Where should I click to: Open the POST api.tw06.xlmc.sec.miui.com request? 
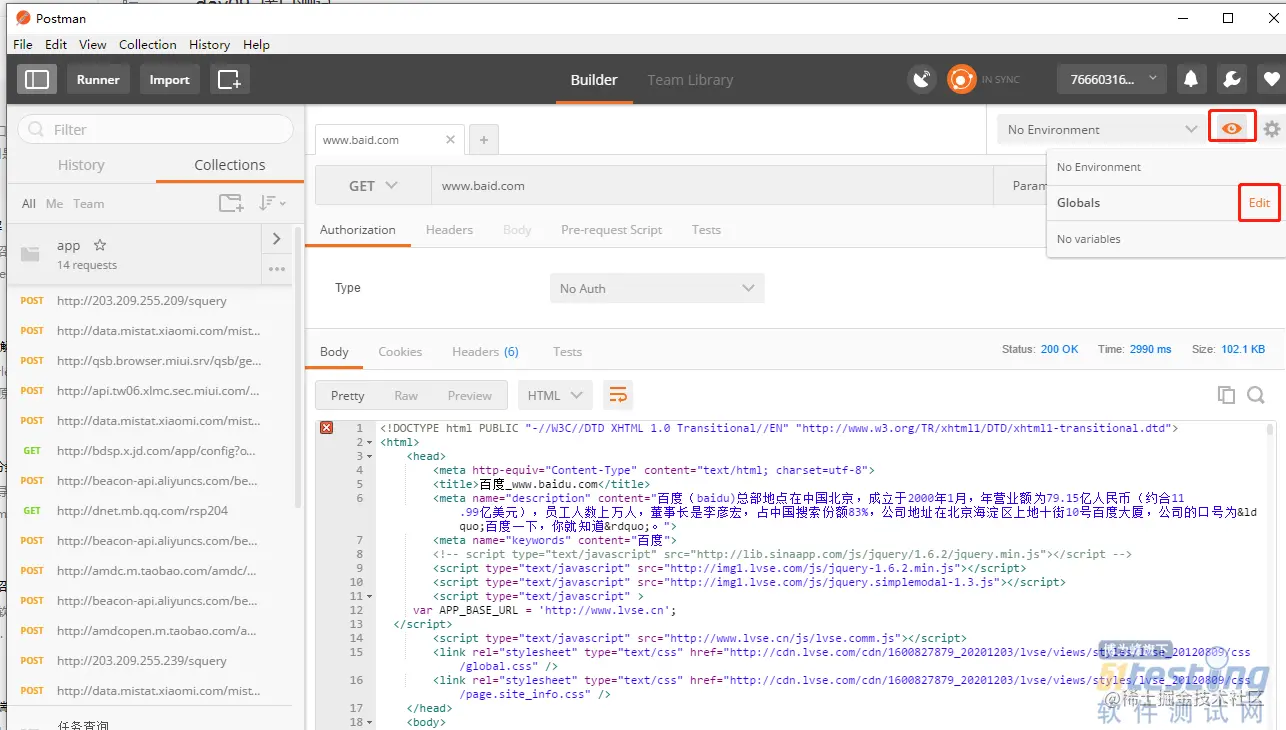(x=150, y=390)
